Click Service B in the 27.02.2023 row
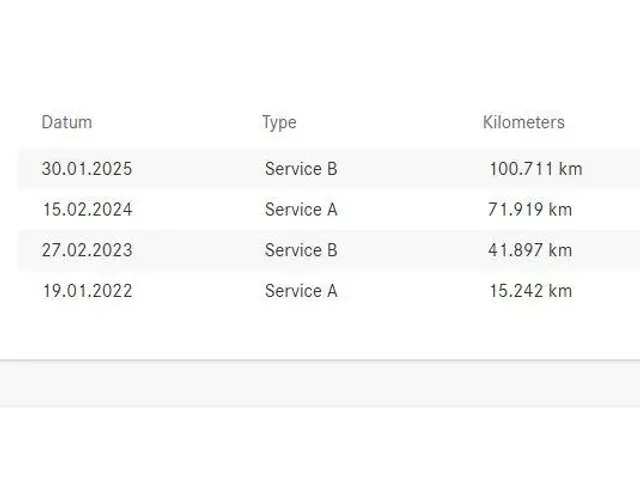 pos(301,250)
